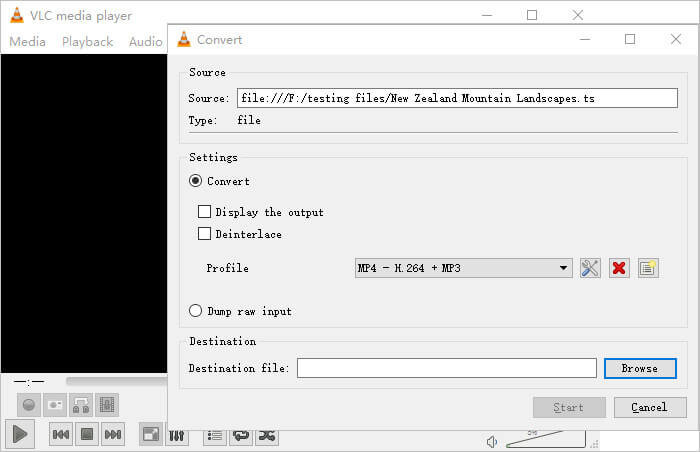
Task: Minimize the VLC media player main window
Action: coord(487,15)
